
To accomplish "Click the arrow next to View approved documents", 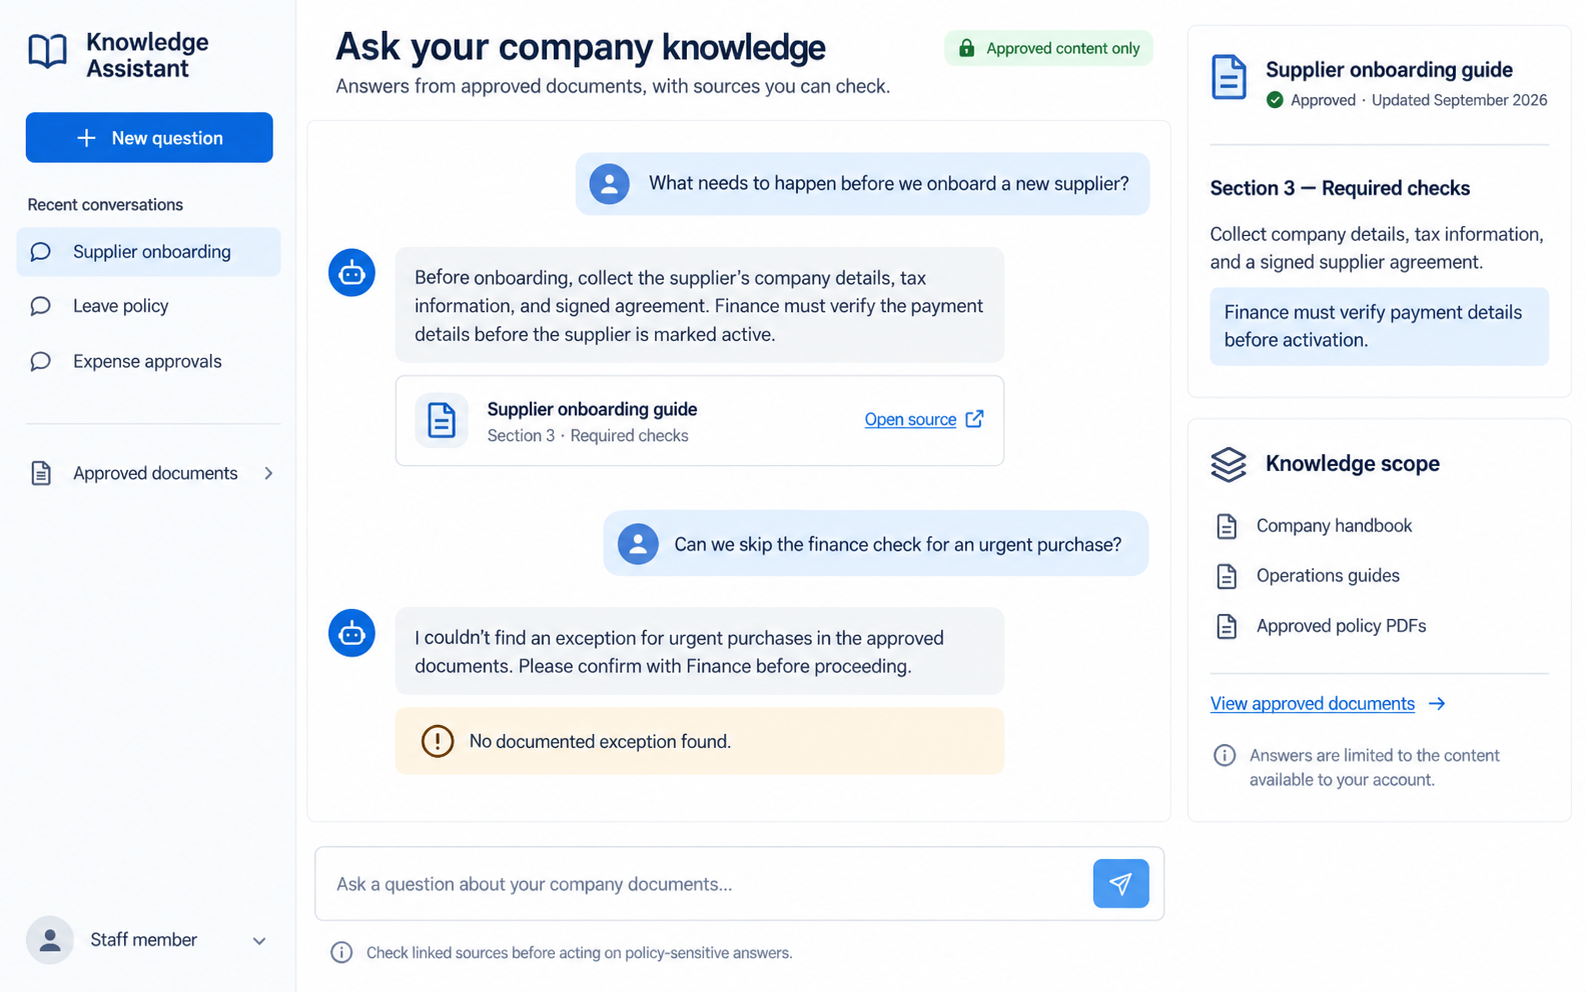I will coord(1437,703).
